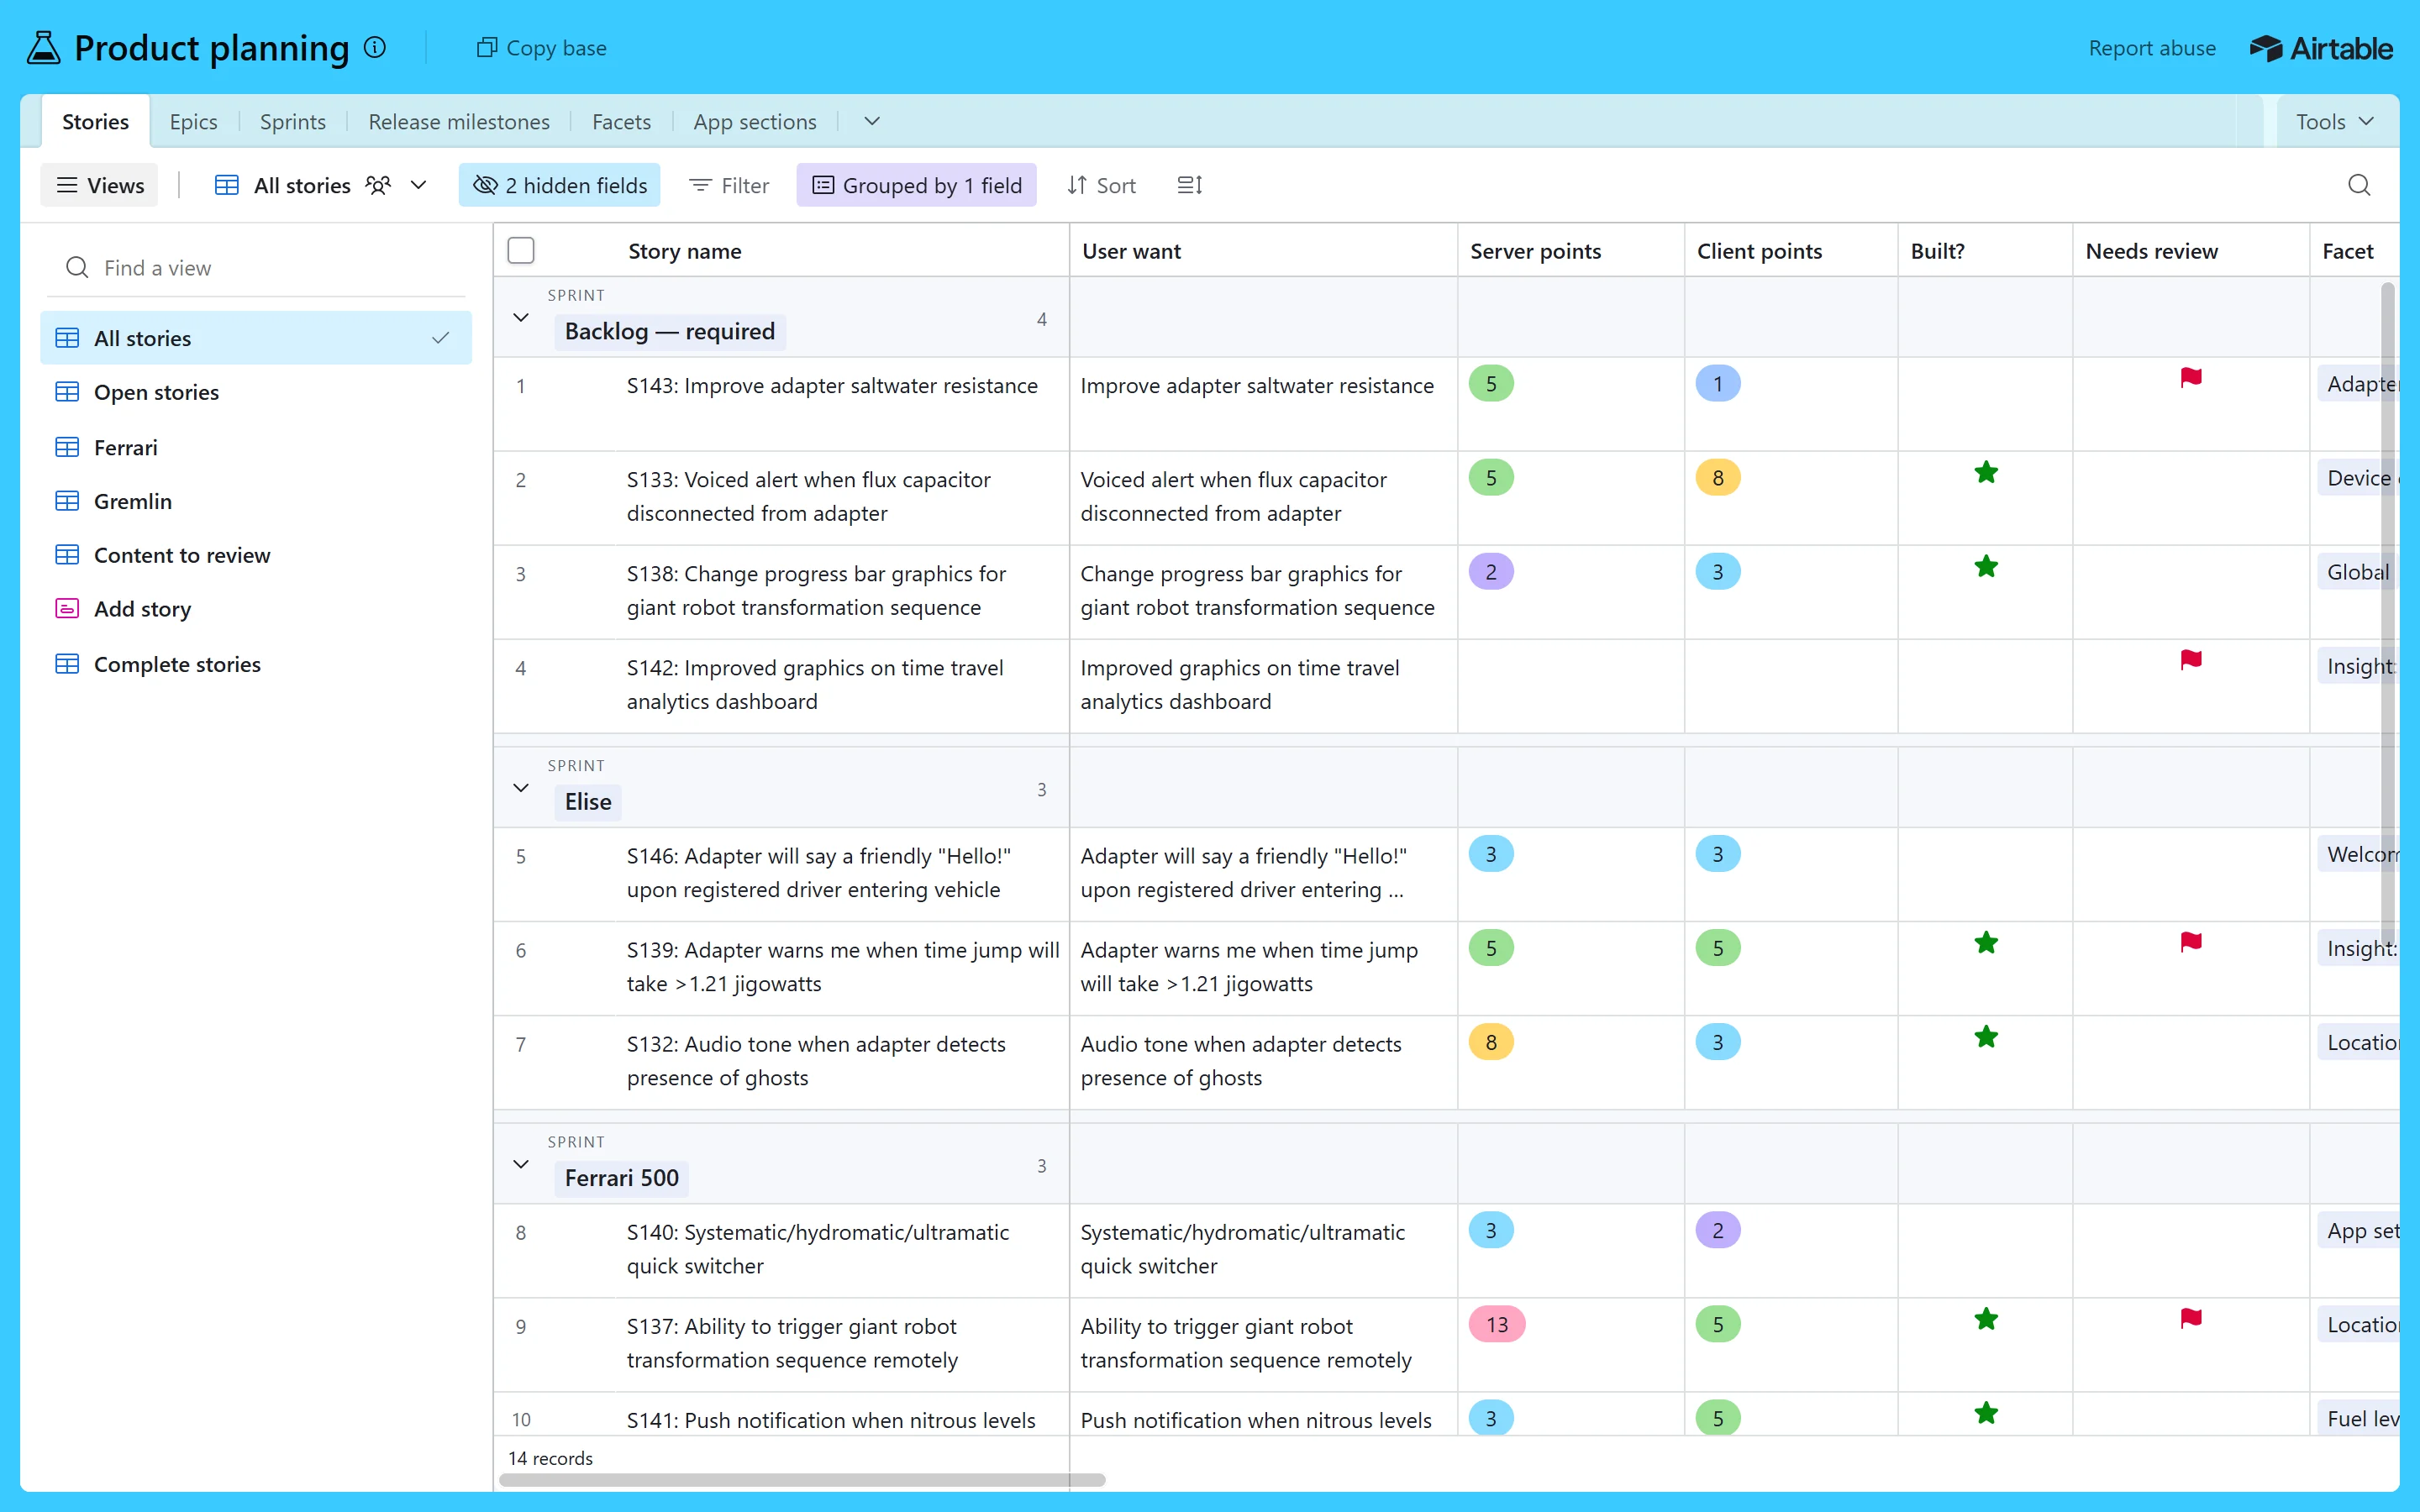This screenshot has height=1512, width=2420.
Task: Click the form icon beside Add story
Action: point(67,608)
